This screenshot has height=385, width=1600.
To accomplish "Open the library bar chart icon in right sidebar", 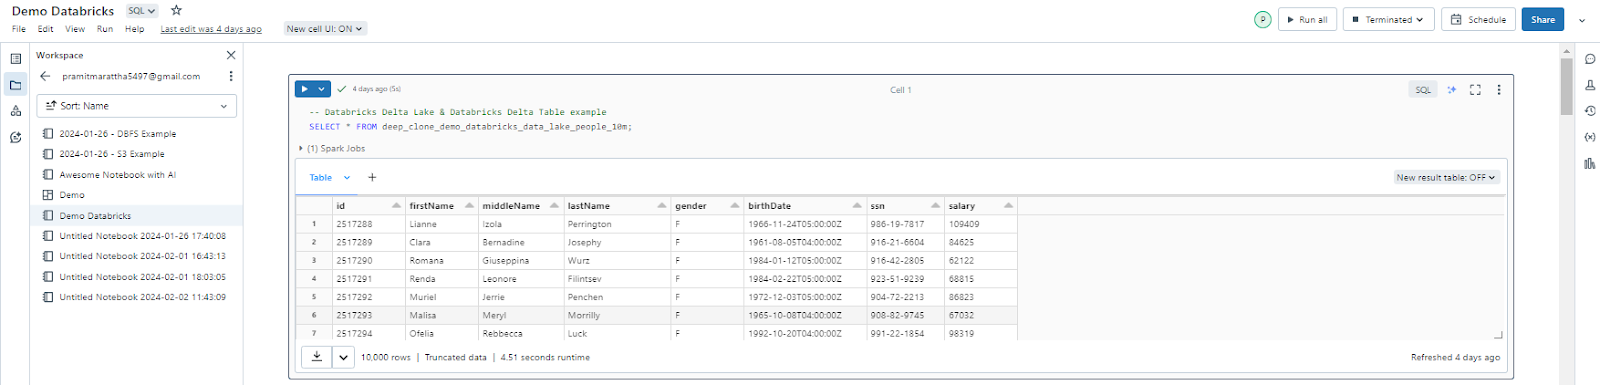I will [1590, 163].
